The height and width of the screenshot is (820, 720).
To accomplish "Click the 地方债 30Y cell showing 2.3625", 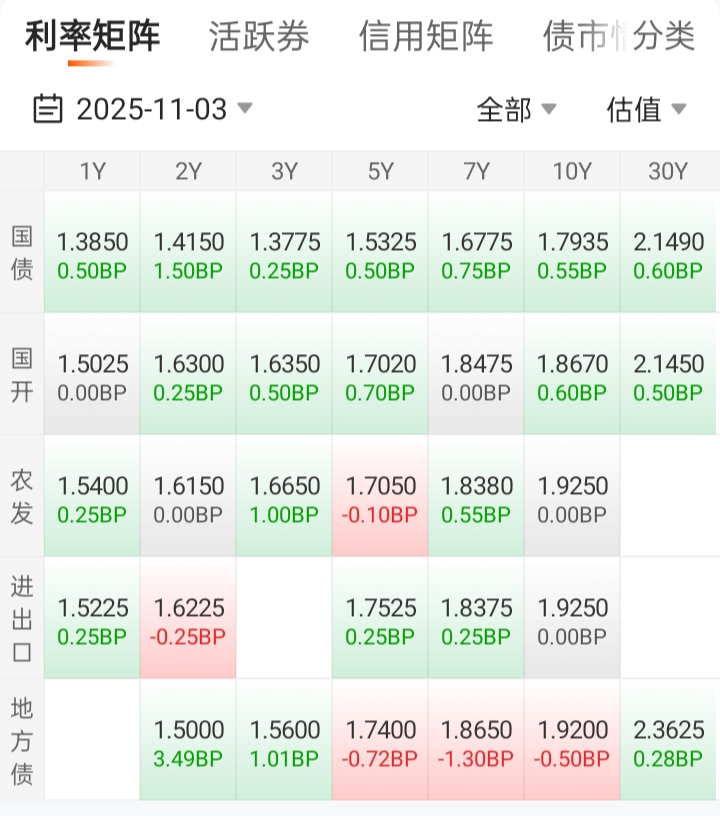I will point(668,741).
